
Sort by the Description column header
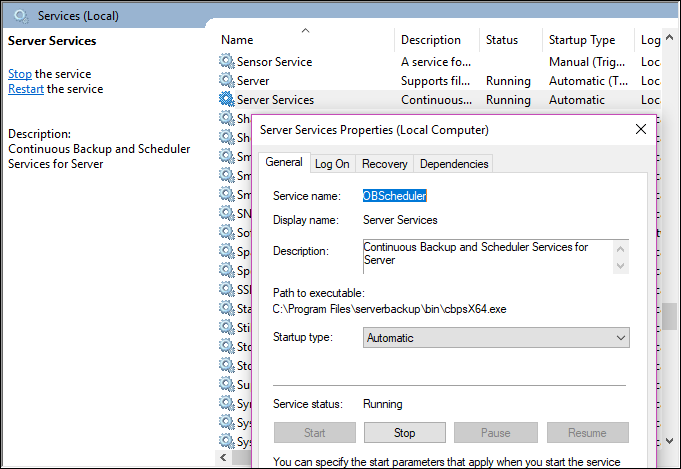(430, 40)
